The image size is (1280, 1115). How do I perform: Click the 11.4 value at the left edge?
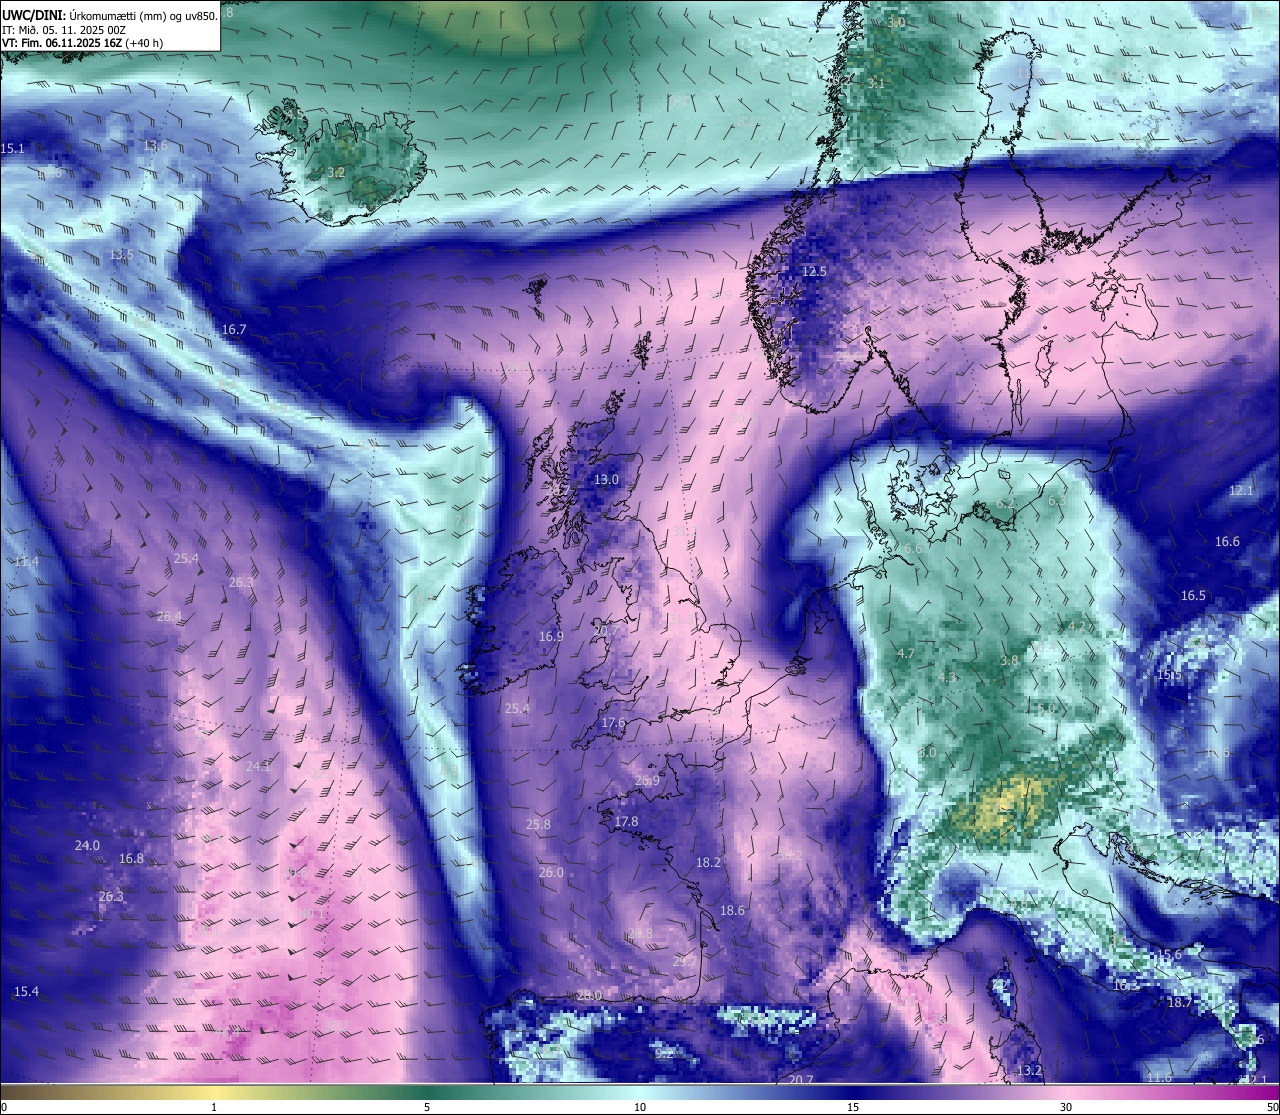coord(26,561)
